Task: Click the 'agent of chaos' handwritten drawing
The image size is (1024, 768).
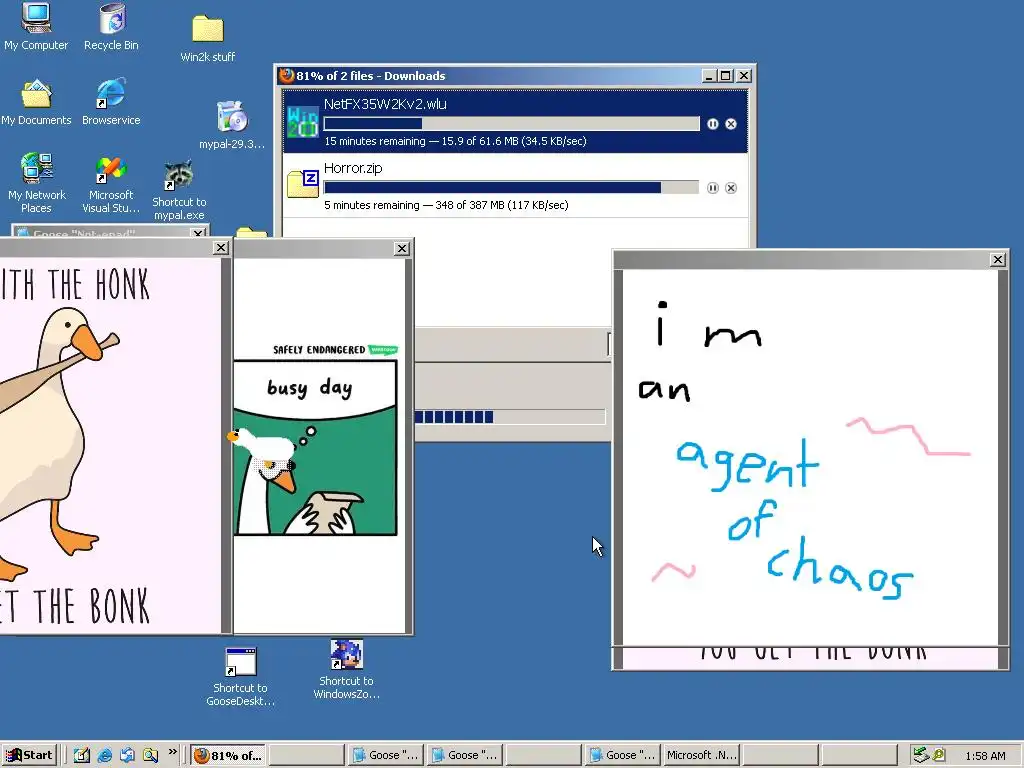Action: [810, 457]
